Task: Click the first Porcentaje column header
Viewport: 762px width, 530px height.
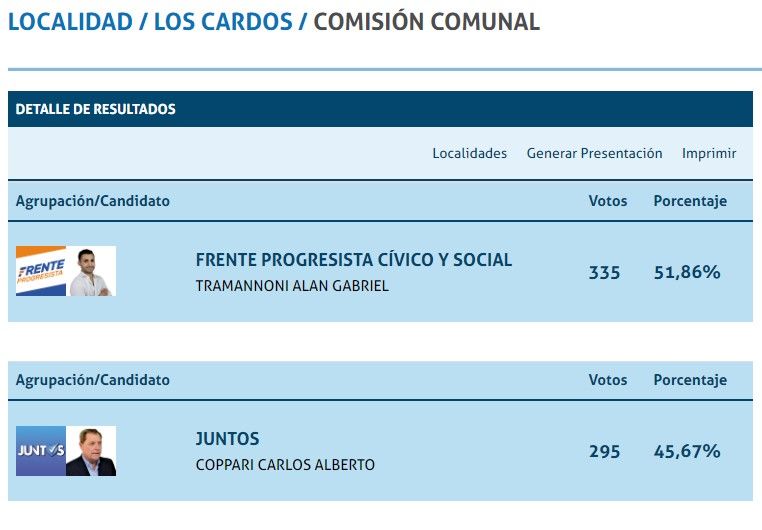Action: click(x=690, y=201)
